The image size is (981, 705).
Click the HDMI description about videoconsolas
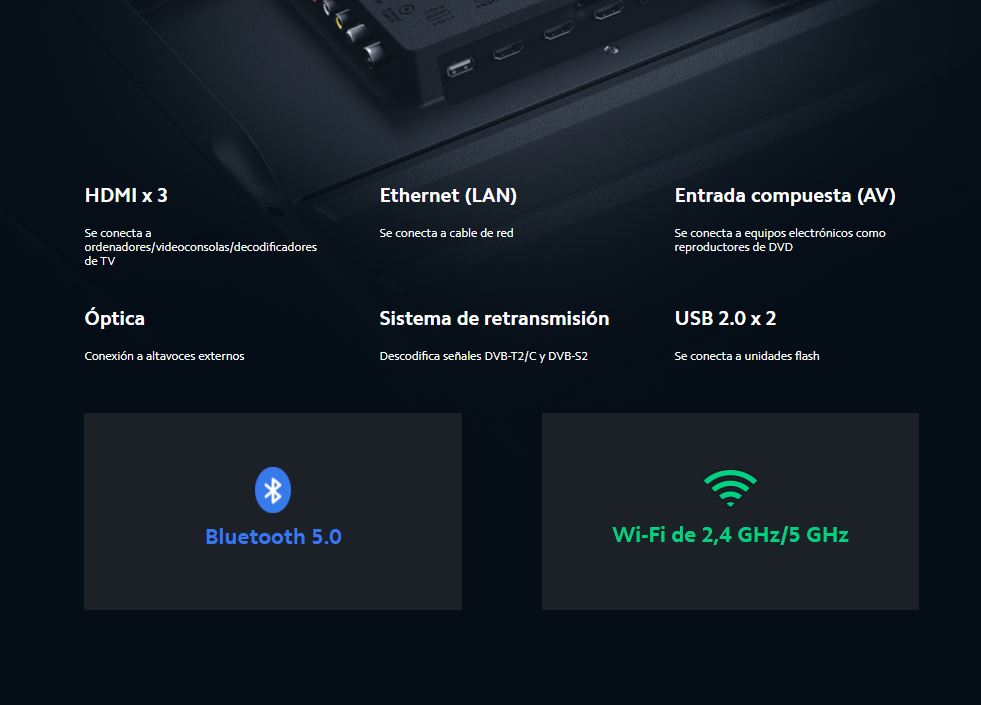[201, 246]
